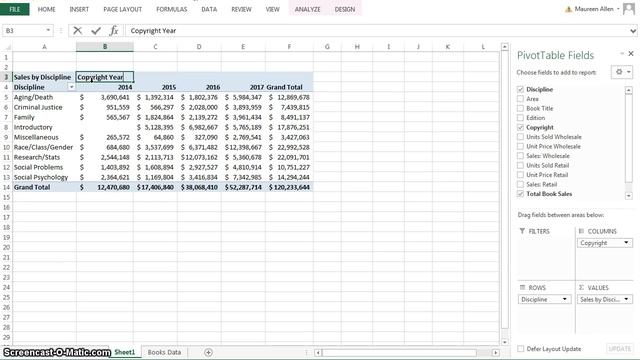Open the DESIGN PivotTable tab
The image size is (640, 360).
tap(345, 9)
